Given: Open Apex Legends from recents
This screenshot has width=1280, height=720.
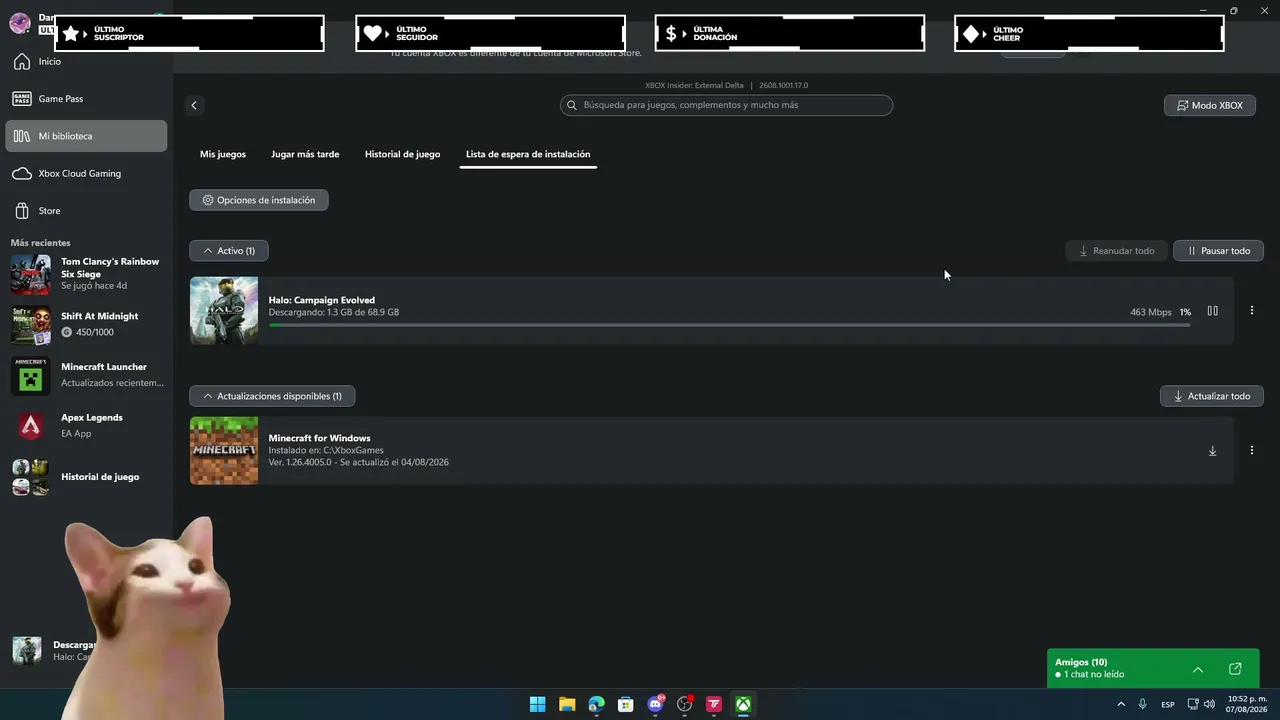Looking at the screenshot, I should point(86,426).
